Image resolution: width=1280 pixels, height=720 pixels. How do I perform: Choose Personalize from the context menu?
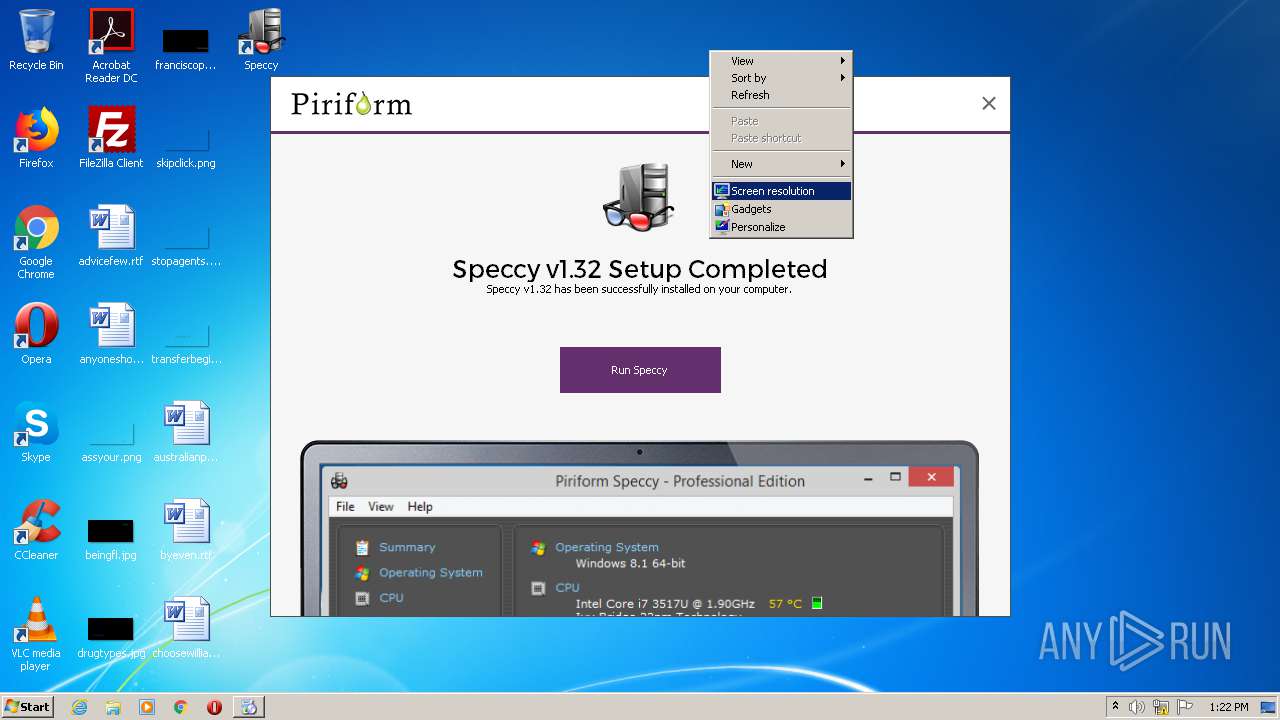click(781, 227)
